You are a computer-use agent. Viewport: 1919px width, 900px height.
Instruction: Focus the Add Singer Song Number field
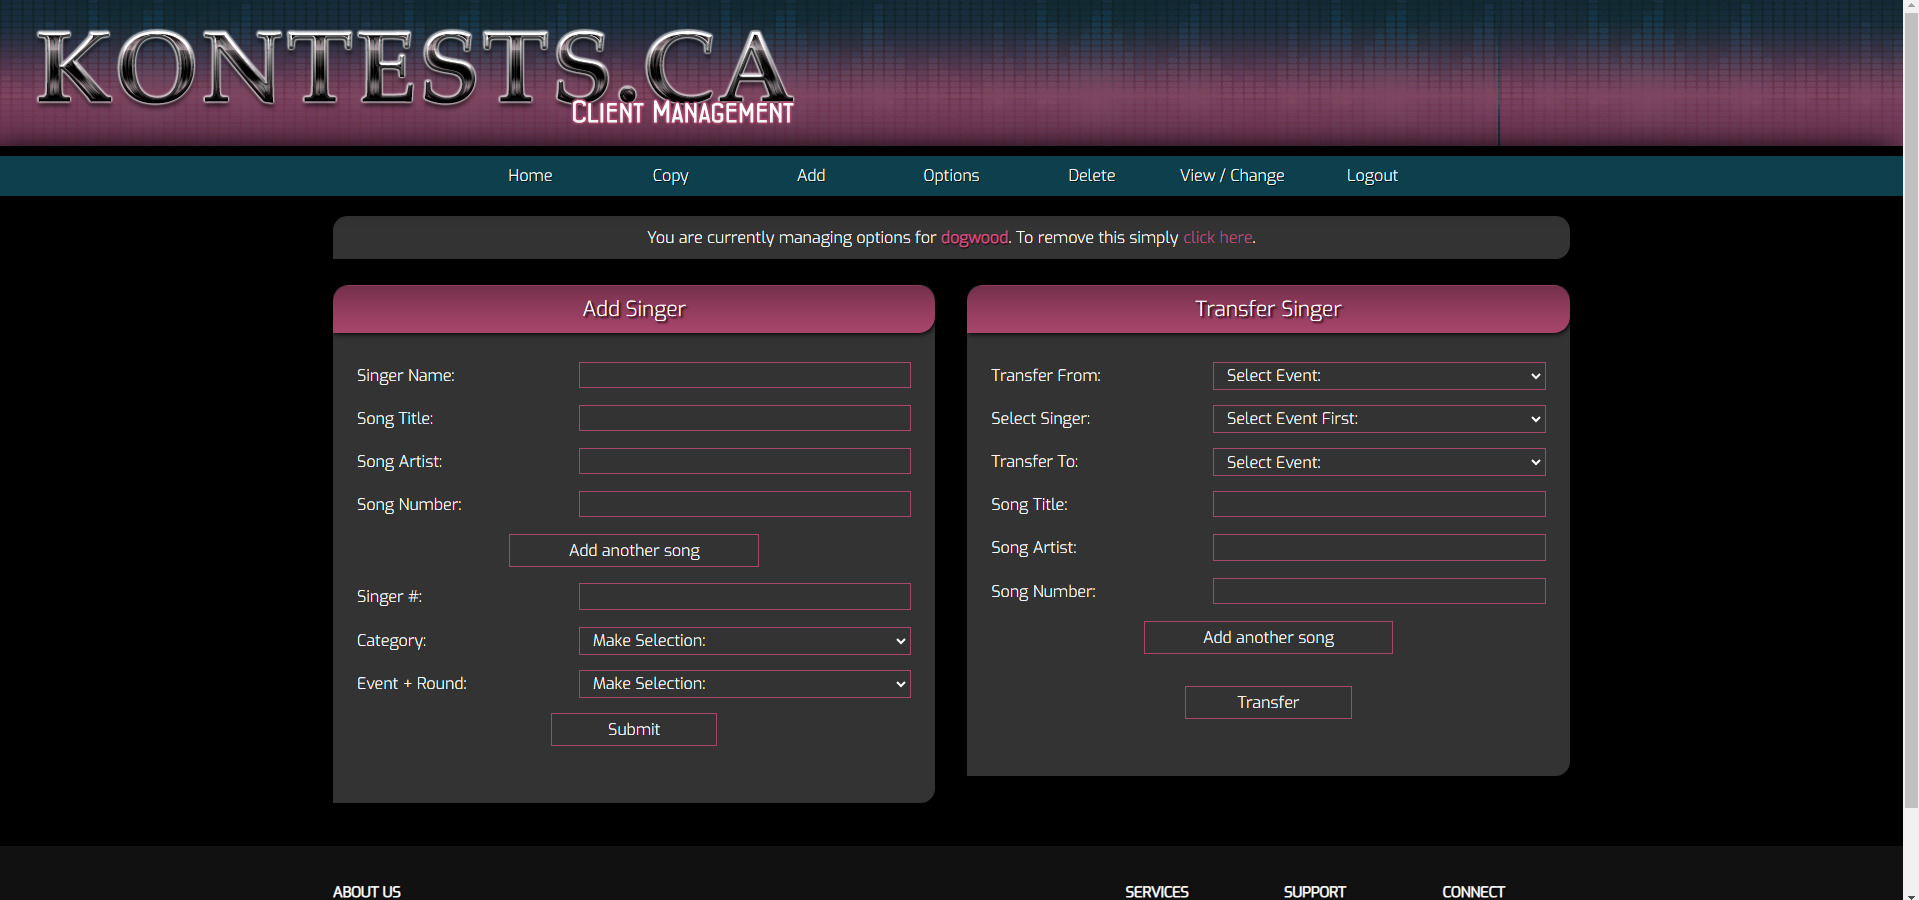(745, 504)
